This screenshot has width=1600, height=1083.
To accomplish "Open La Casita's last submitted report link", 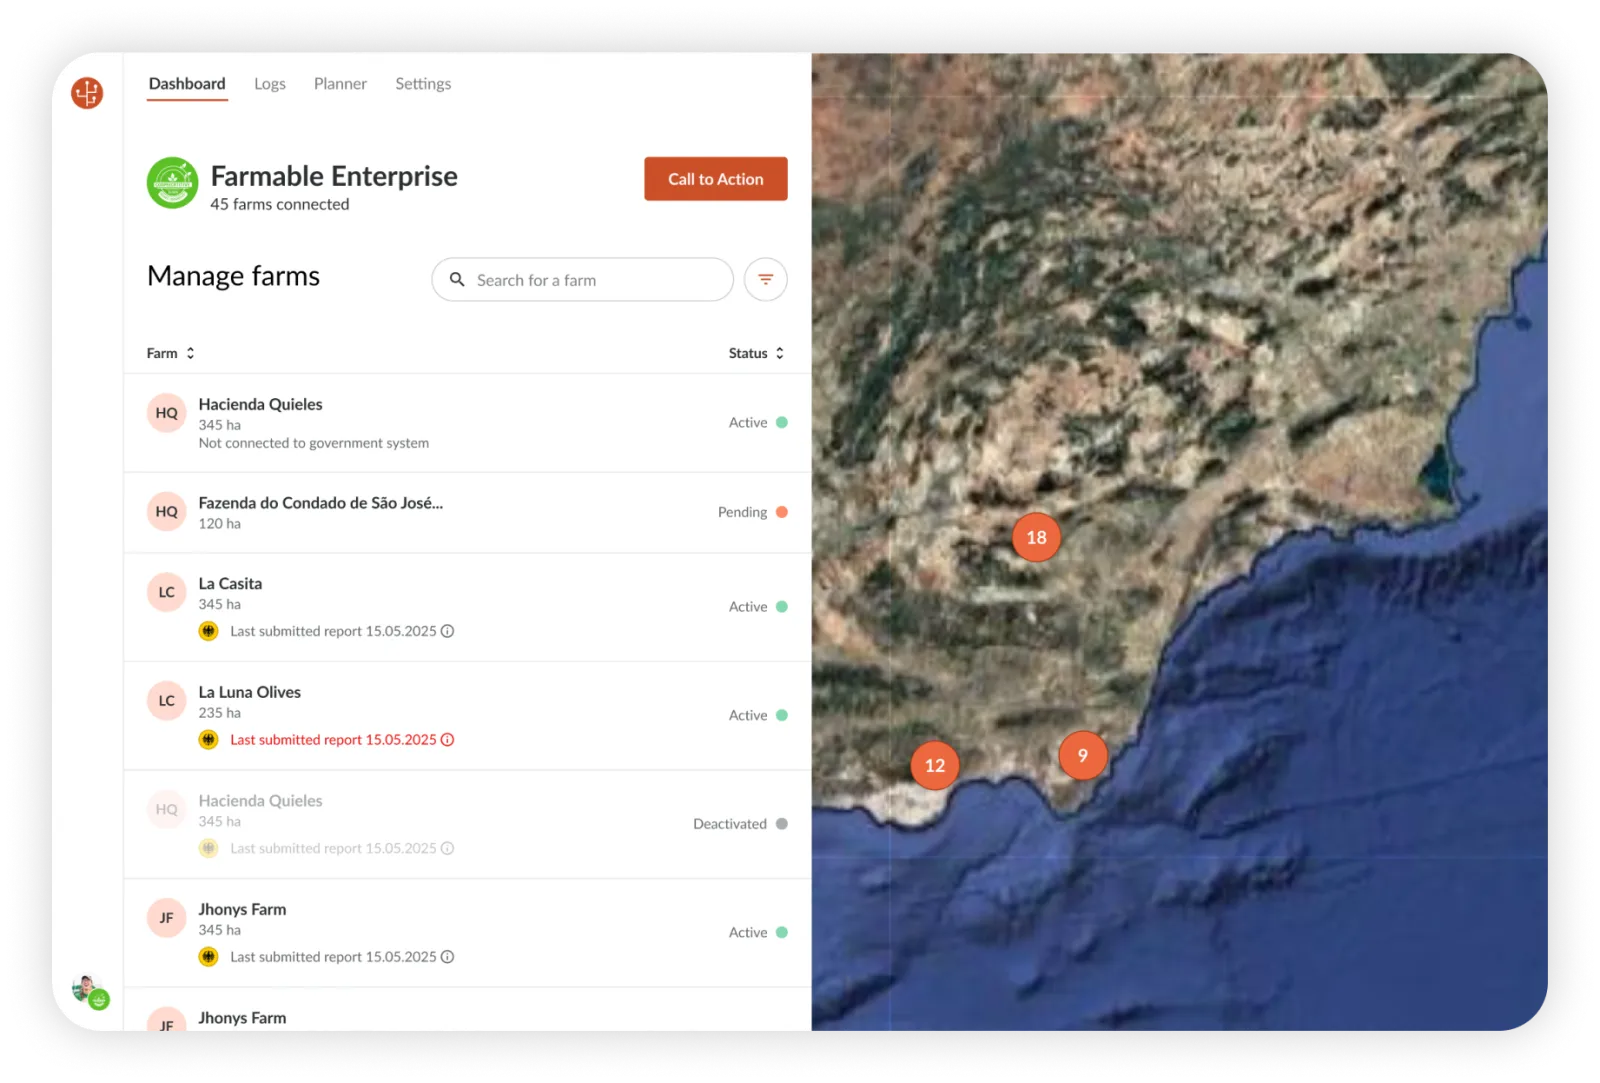I will tap(333, 631).
